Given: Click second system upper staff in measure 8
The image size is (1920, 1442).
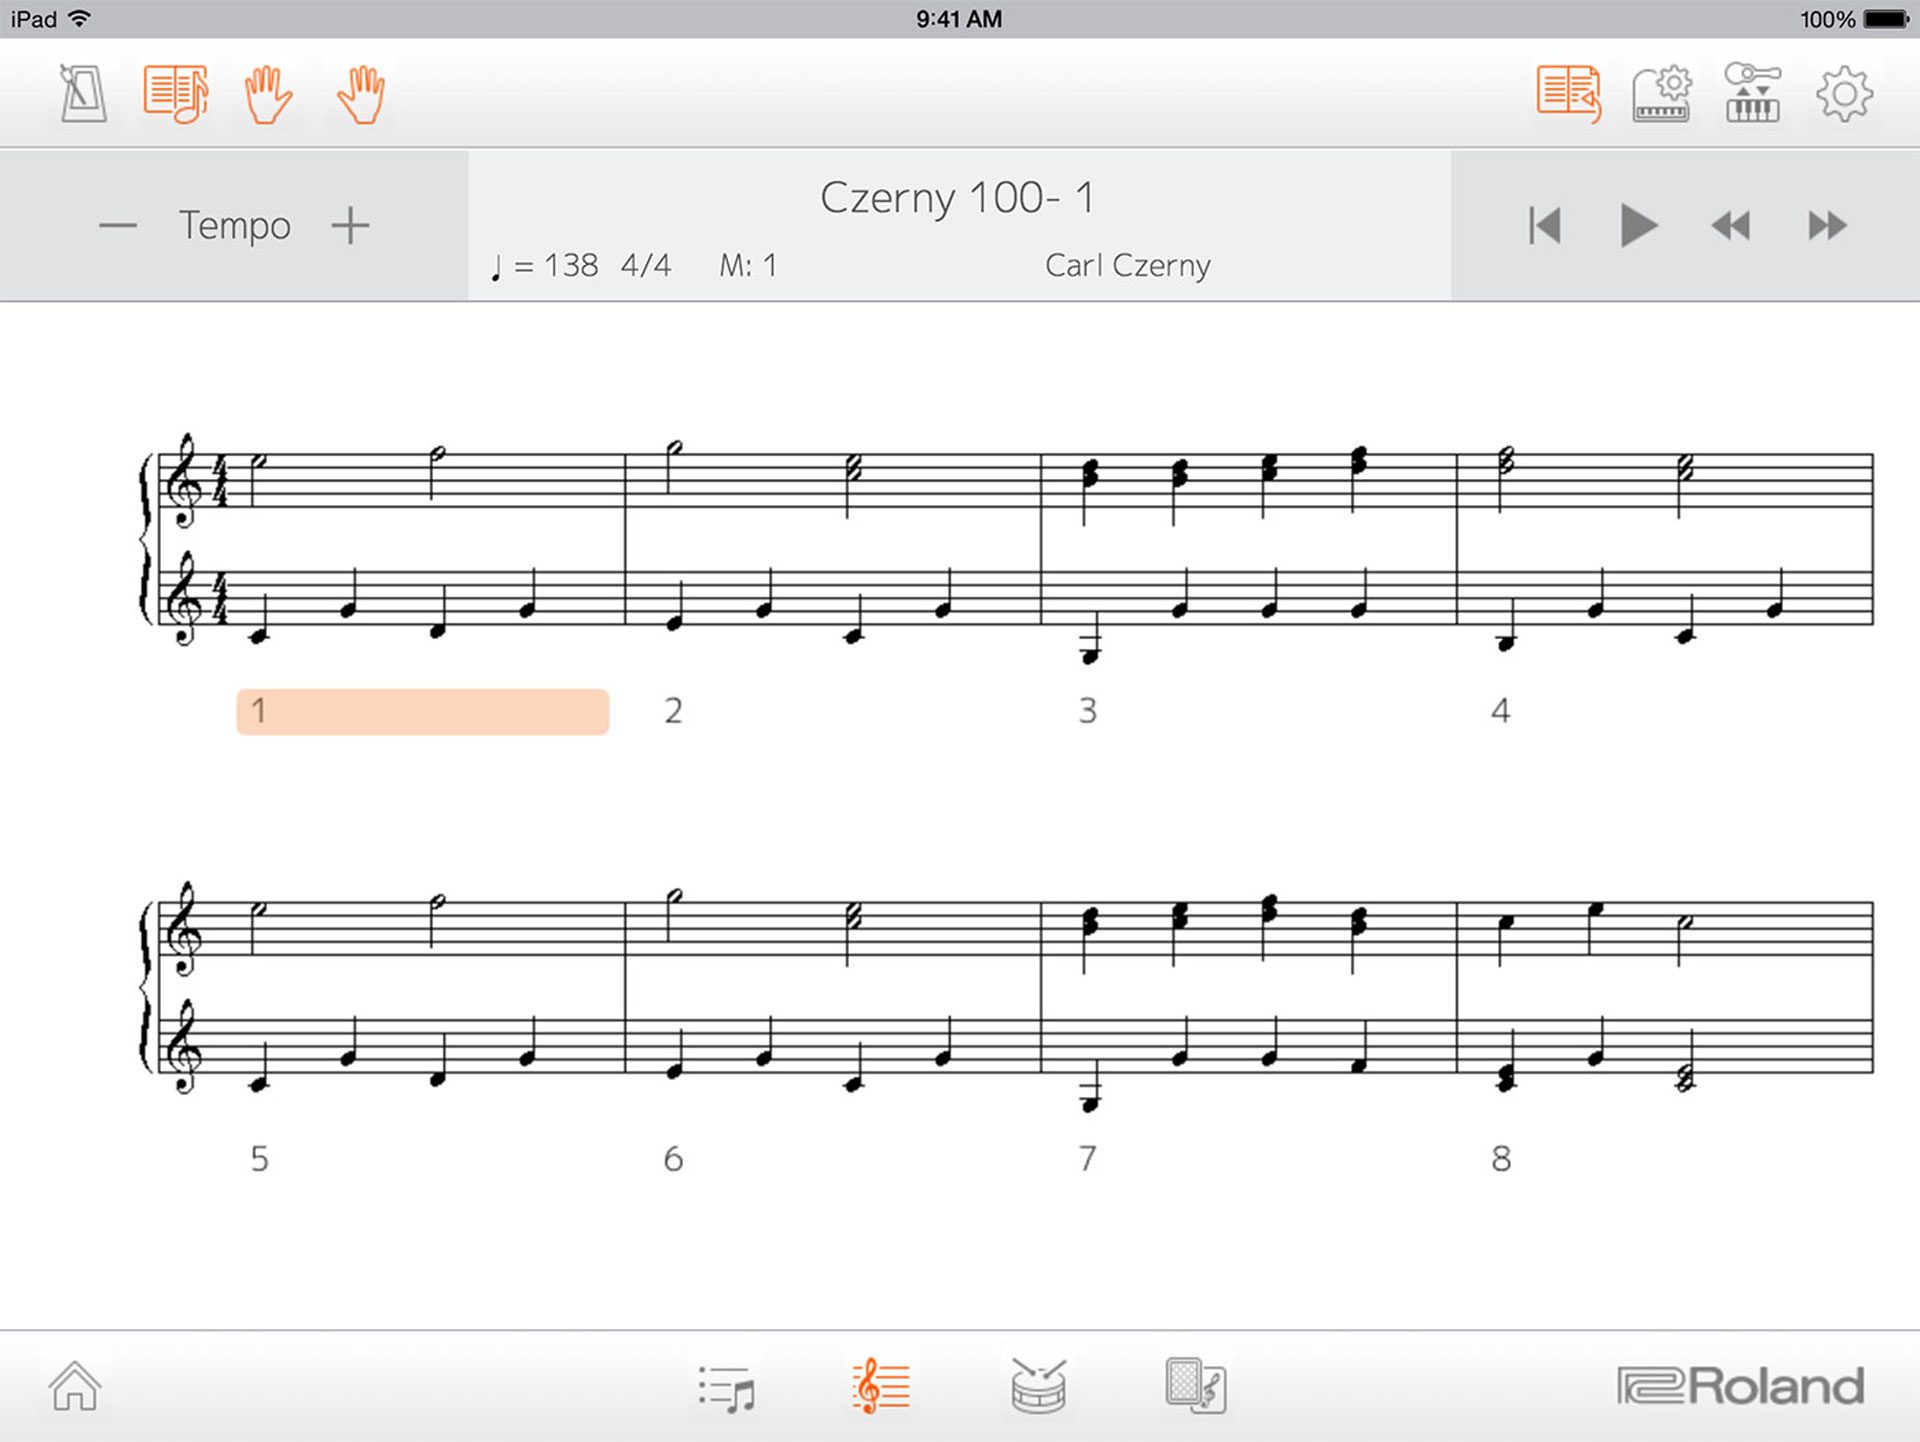Looking at the screenshot, I should click(x=1665, y=930).
